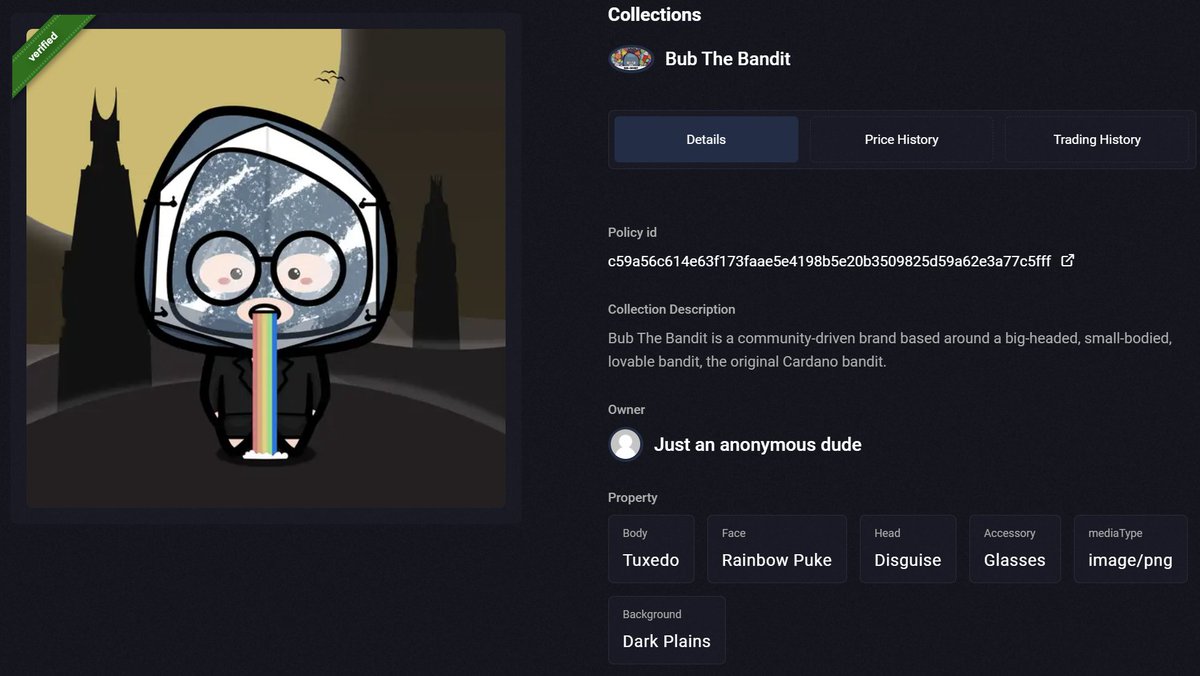Open owner profile Just an anonymous dude

(x=758, y=445)
